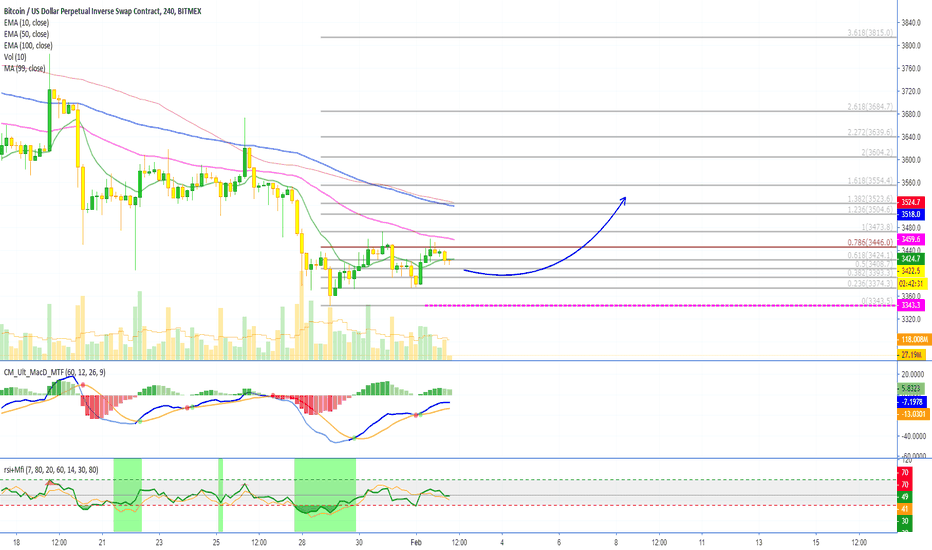
Task: Click the green 3424.7 price label
Action: (911, 259)
